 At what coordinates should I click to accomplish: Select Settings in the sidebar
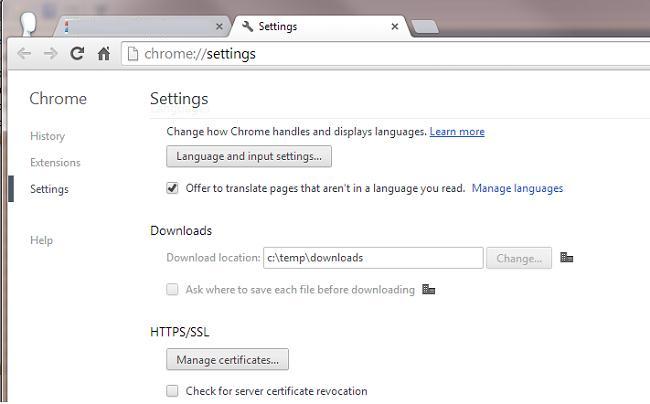pos(49,189)
